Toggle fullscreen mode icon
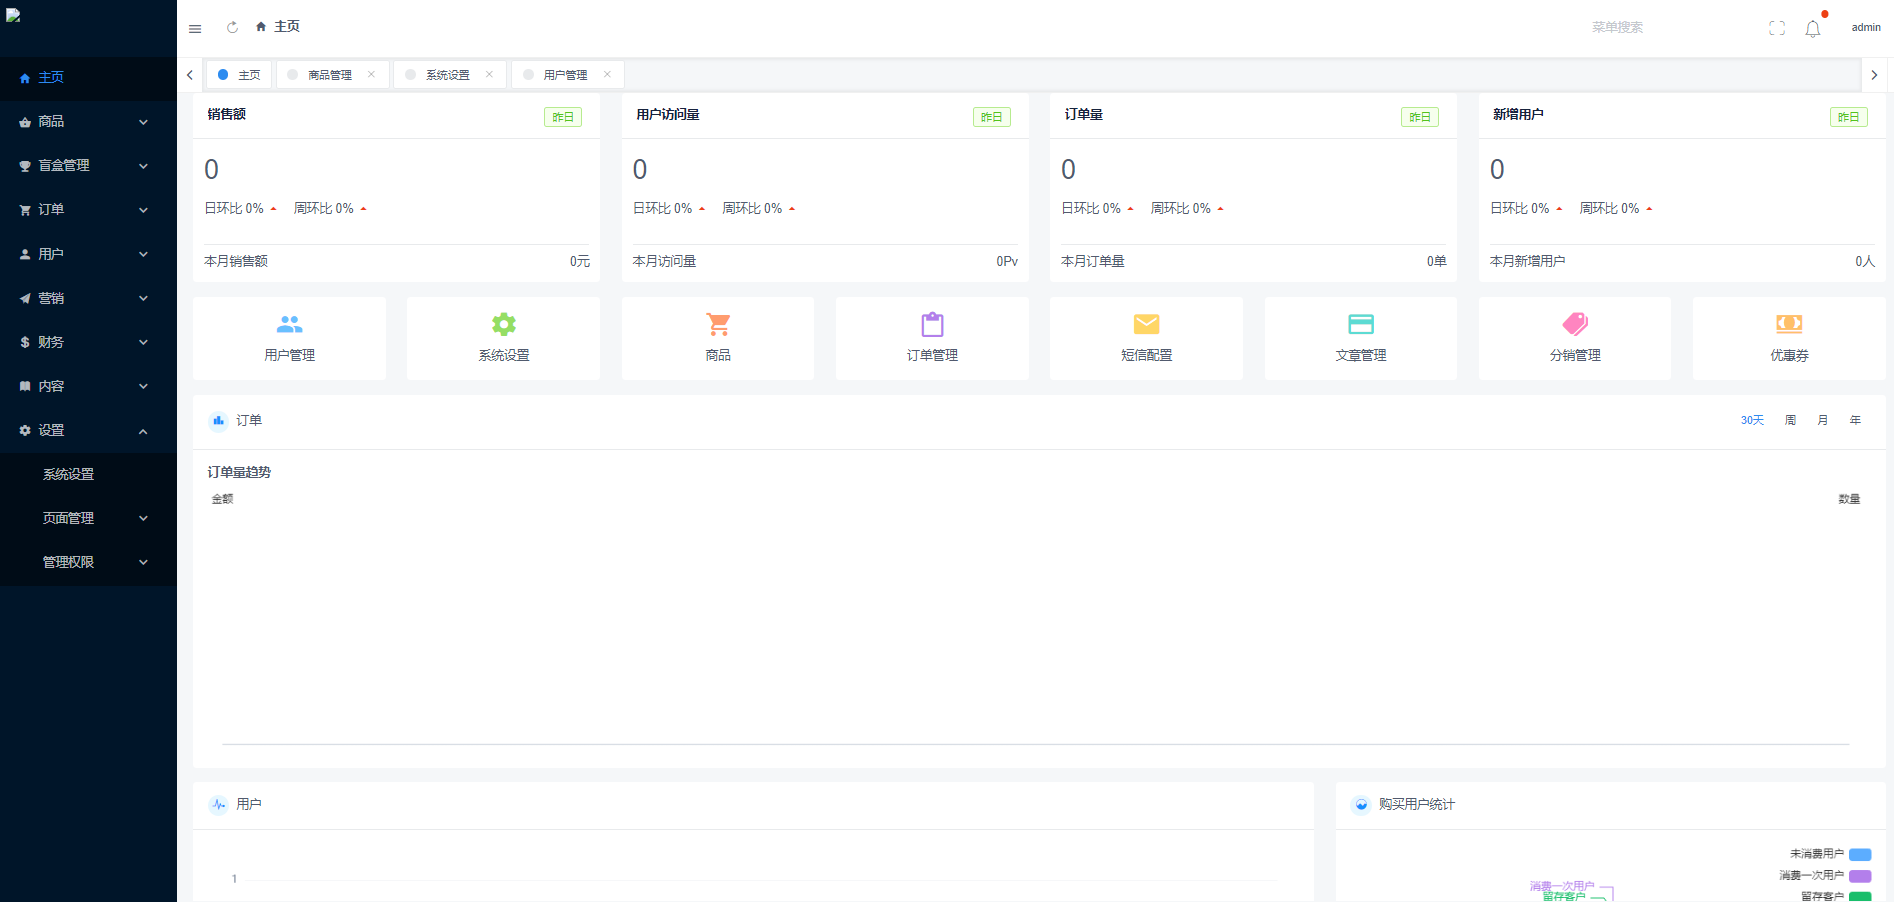 point(1776,28)
